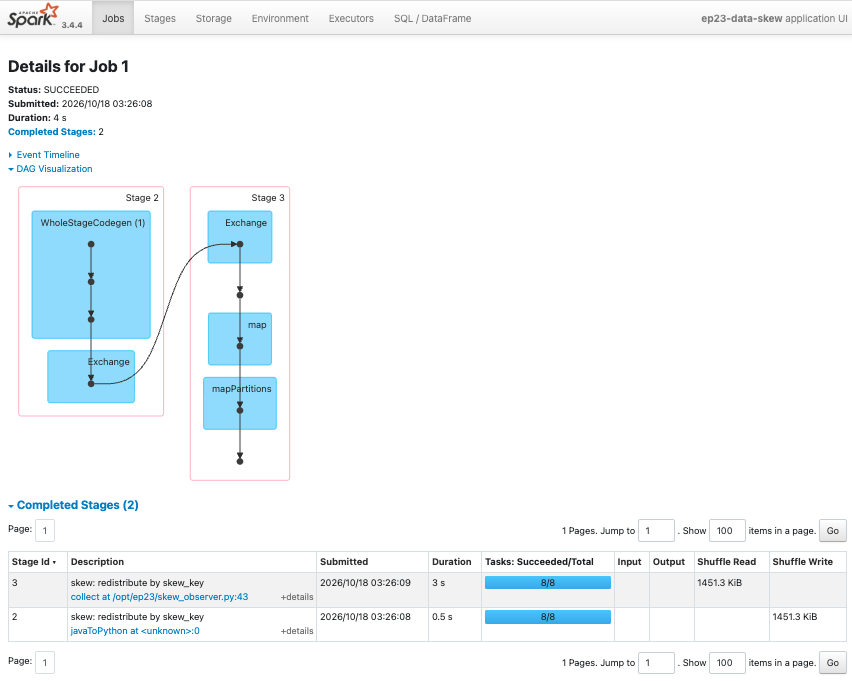Open the Jobs tab
This screenshot has height=681, width=852.
[x=113, y=18]
